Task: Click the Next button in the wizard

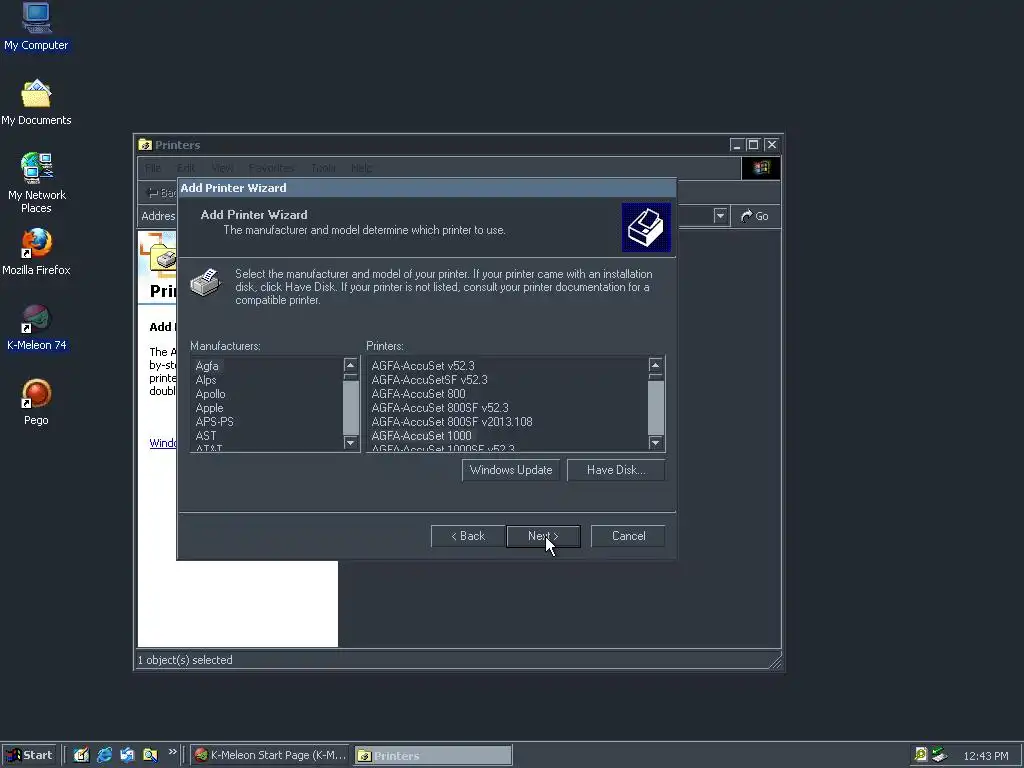Action: 543,536
